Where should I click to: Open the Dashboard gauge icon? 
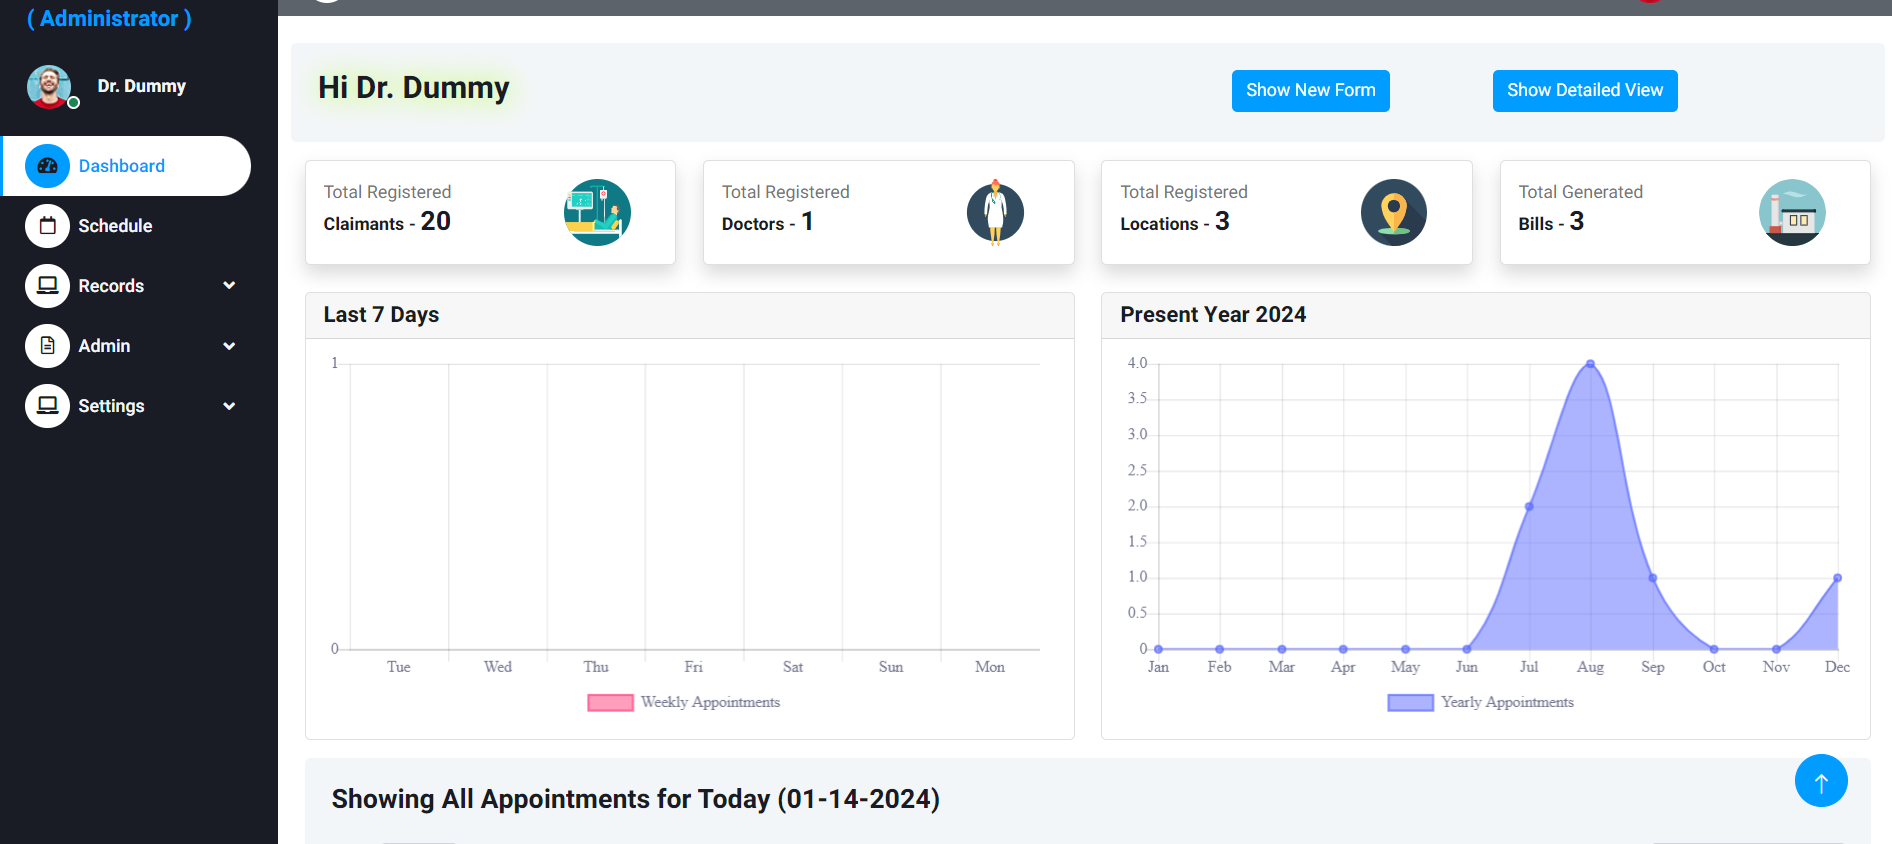pos(47,166)
